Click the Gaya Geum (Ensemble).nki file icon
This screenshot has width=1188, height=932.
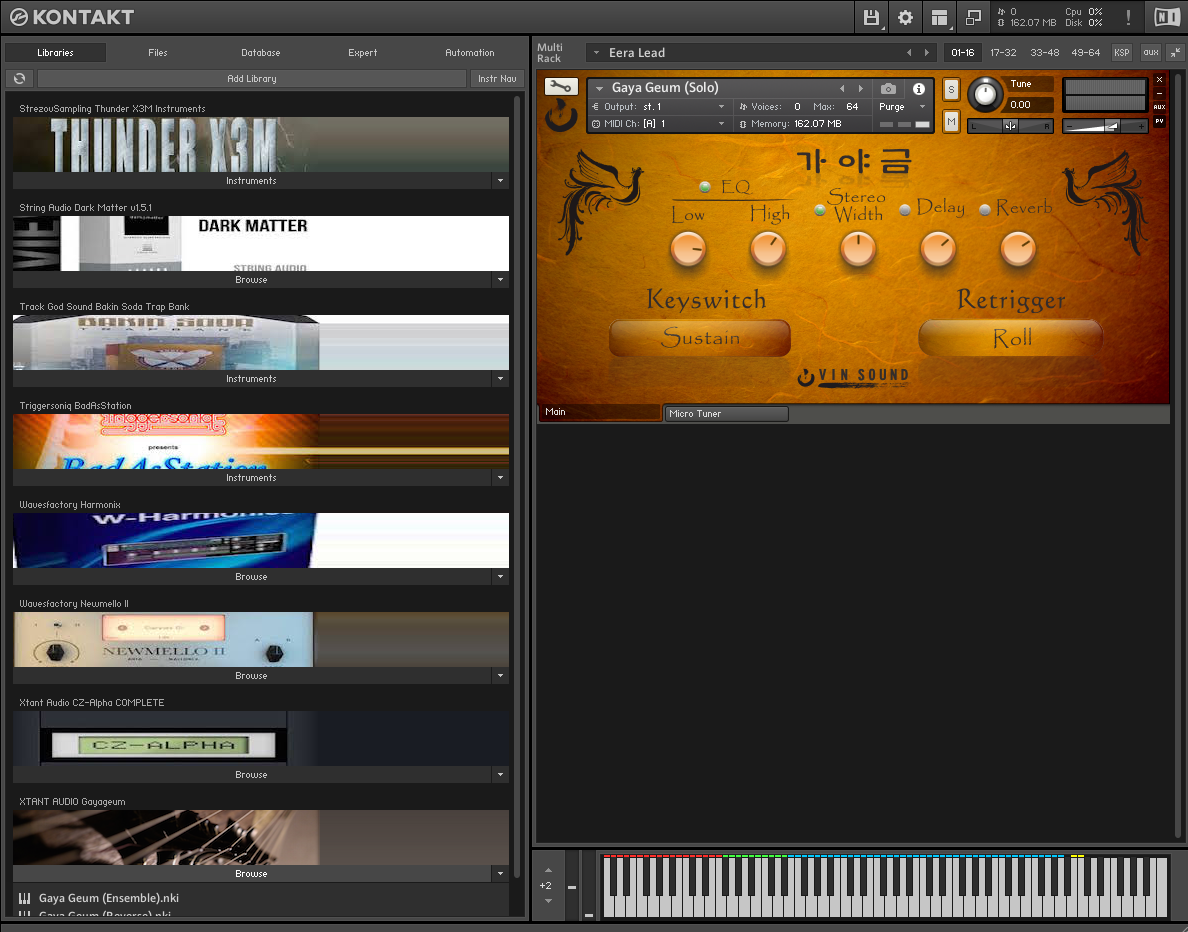(x=25, y=898)
